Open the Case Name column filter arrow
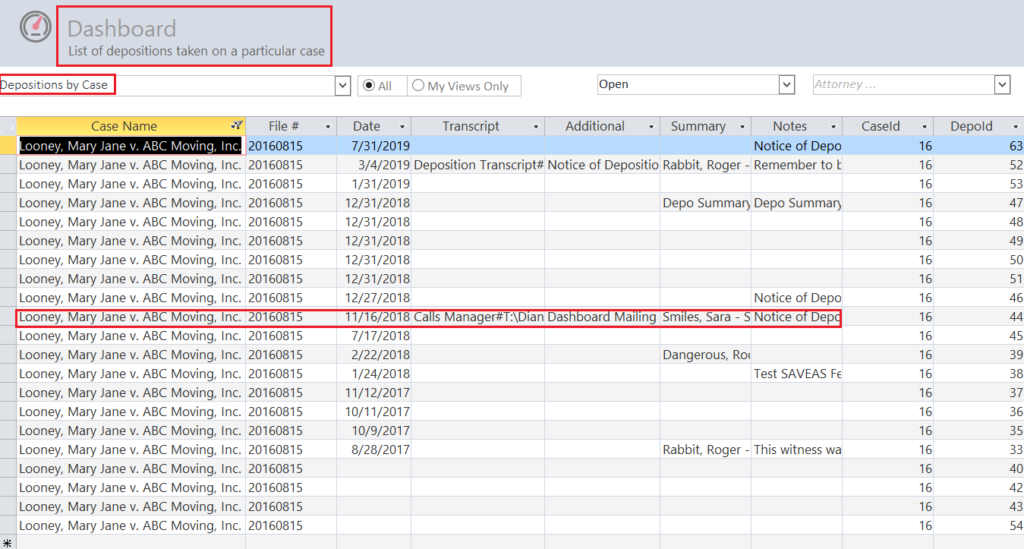The image size is (1024, 549). click(237, 126)
